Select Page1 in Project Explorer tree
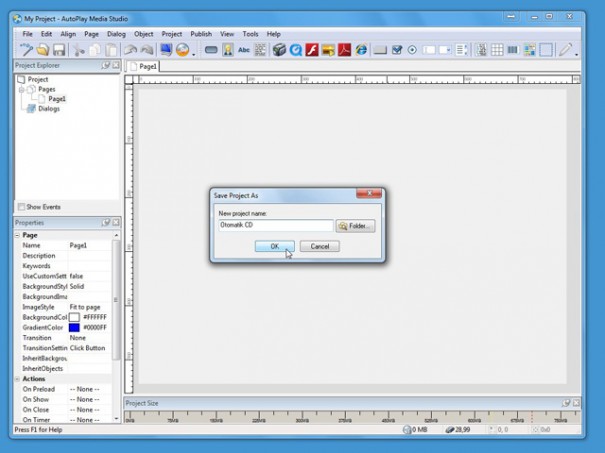The width and height of the screenshot is (605, 453). tap(57, 99)
